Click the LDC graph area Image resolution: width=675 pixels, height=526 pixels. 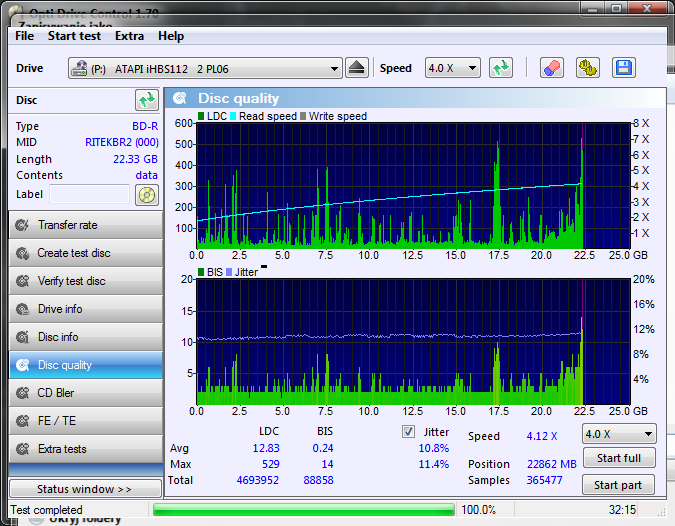point(413,186)
